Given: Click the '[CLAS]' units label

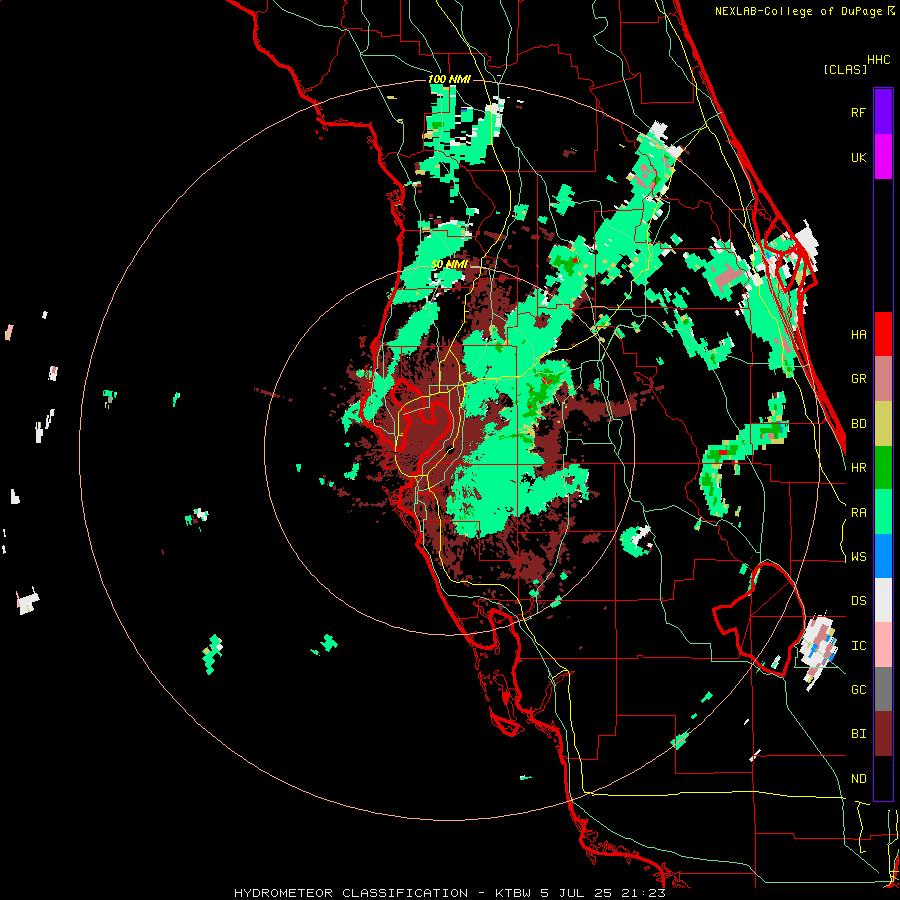Looking at the screenshot, I should tap(845, 69).
